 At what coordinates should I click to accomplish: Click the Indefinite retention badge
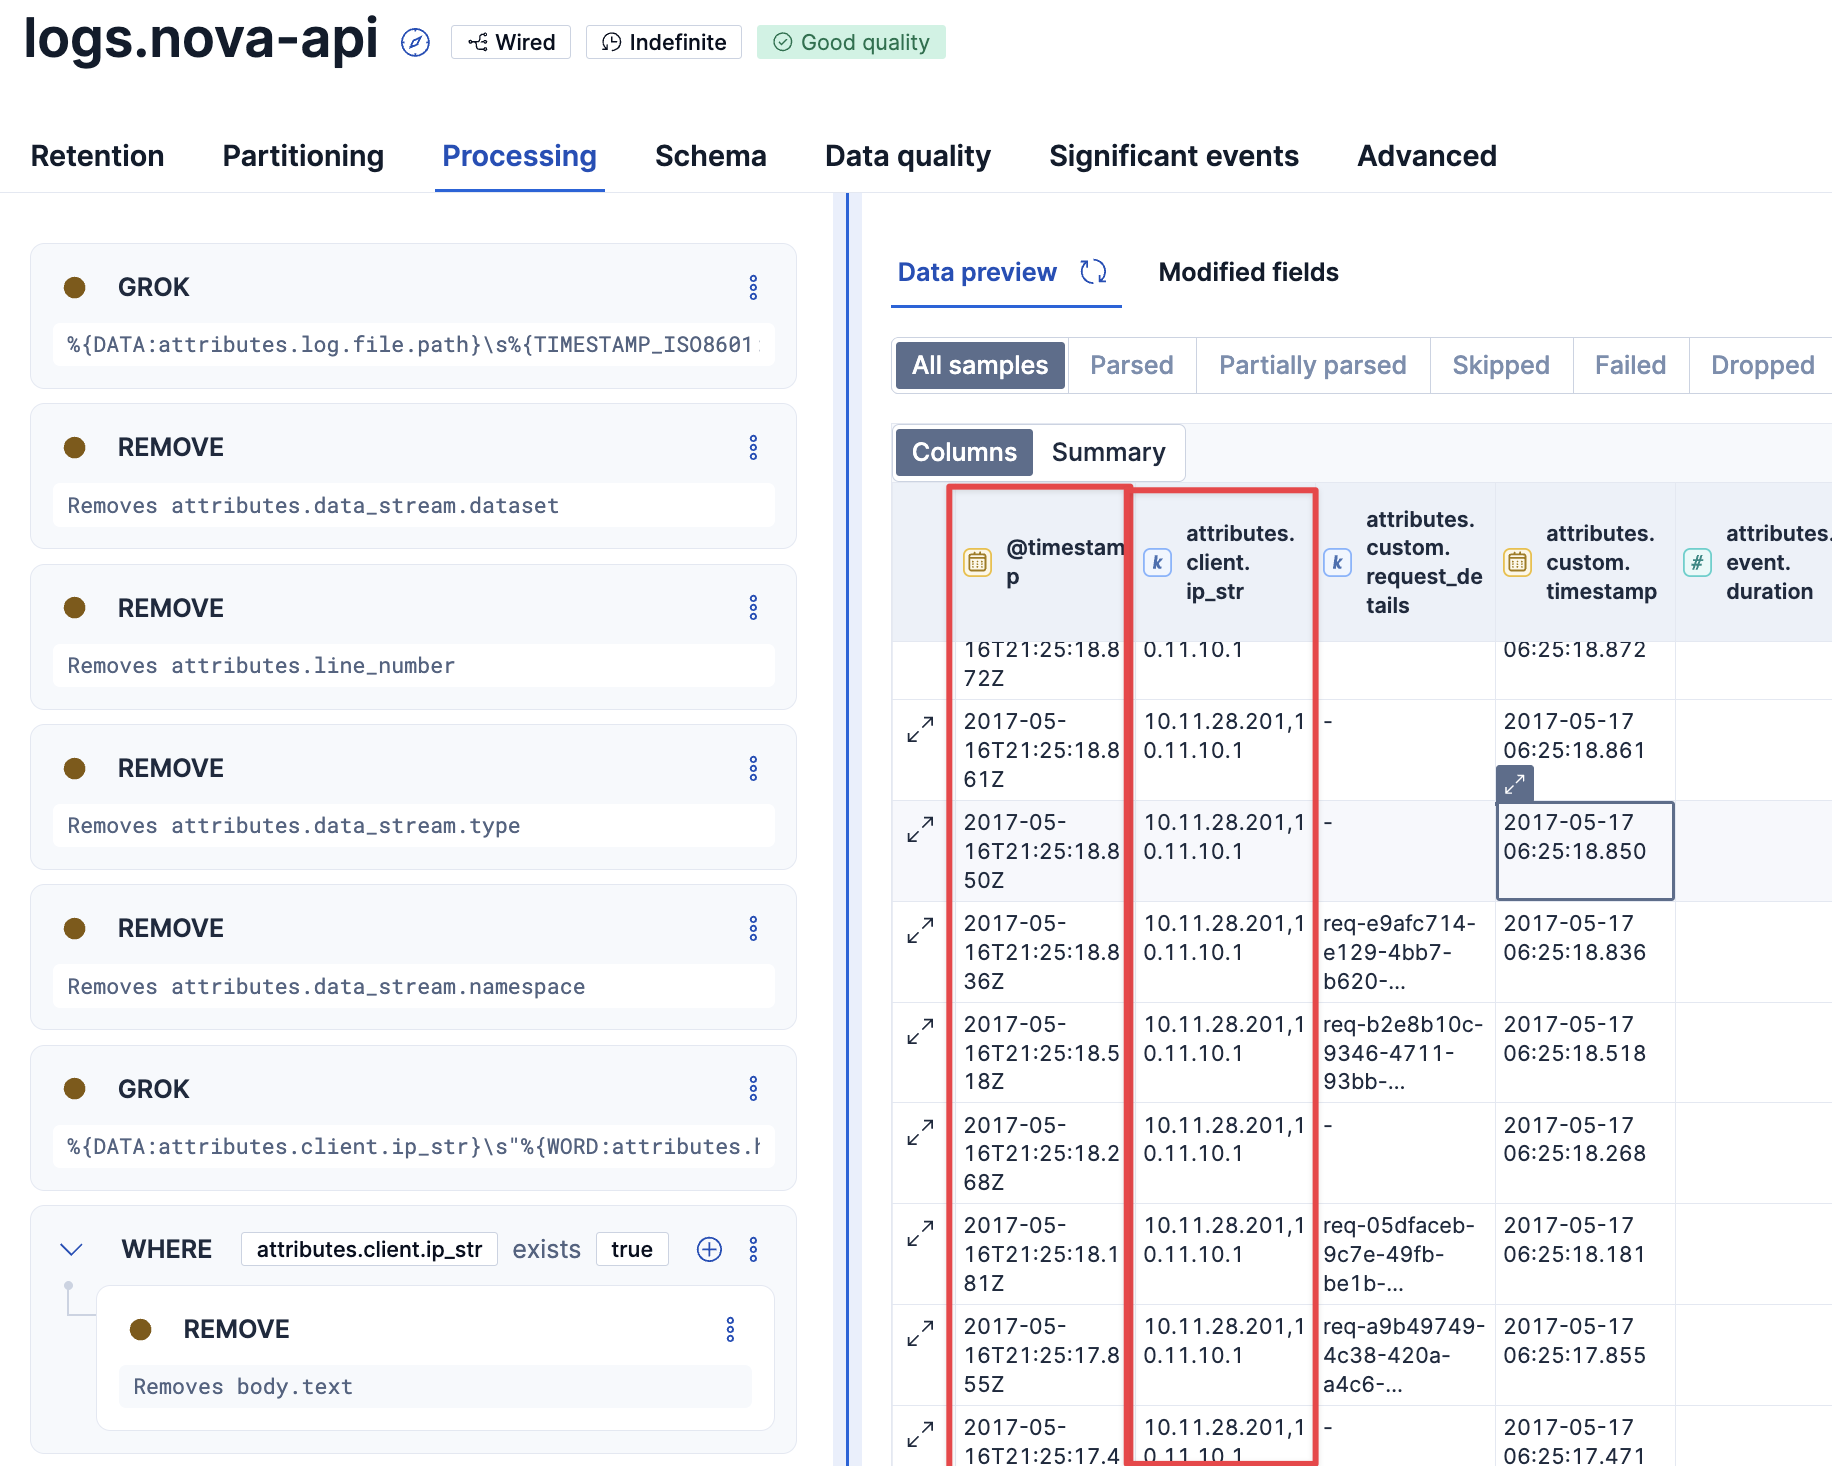coord(664,42)
